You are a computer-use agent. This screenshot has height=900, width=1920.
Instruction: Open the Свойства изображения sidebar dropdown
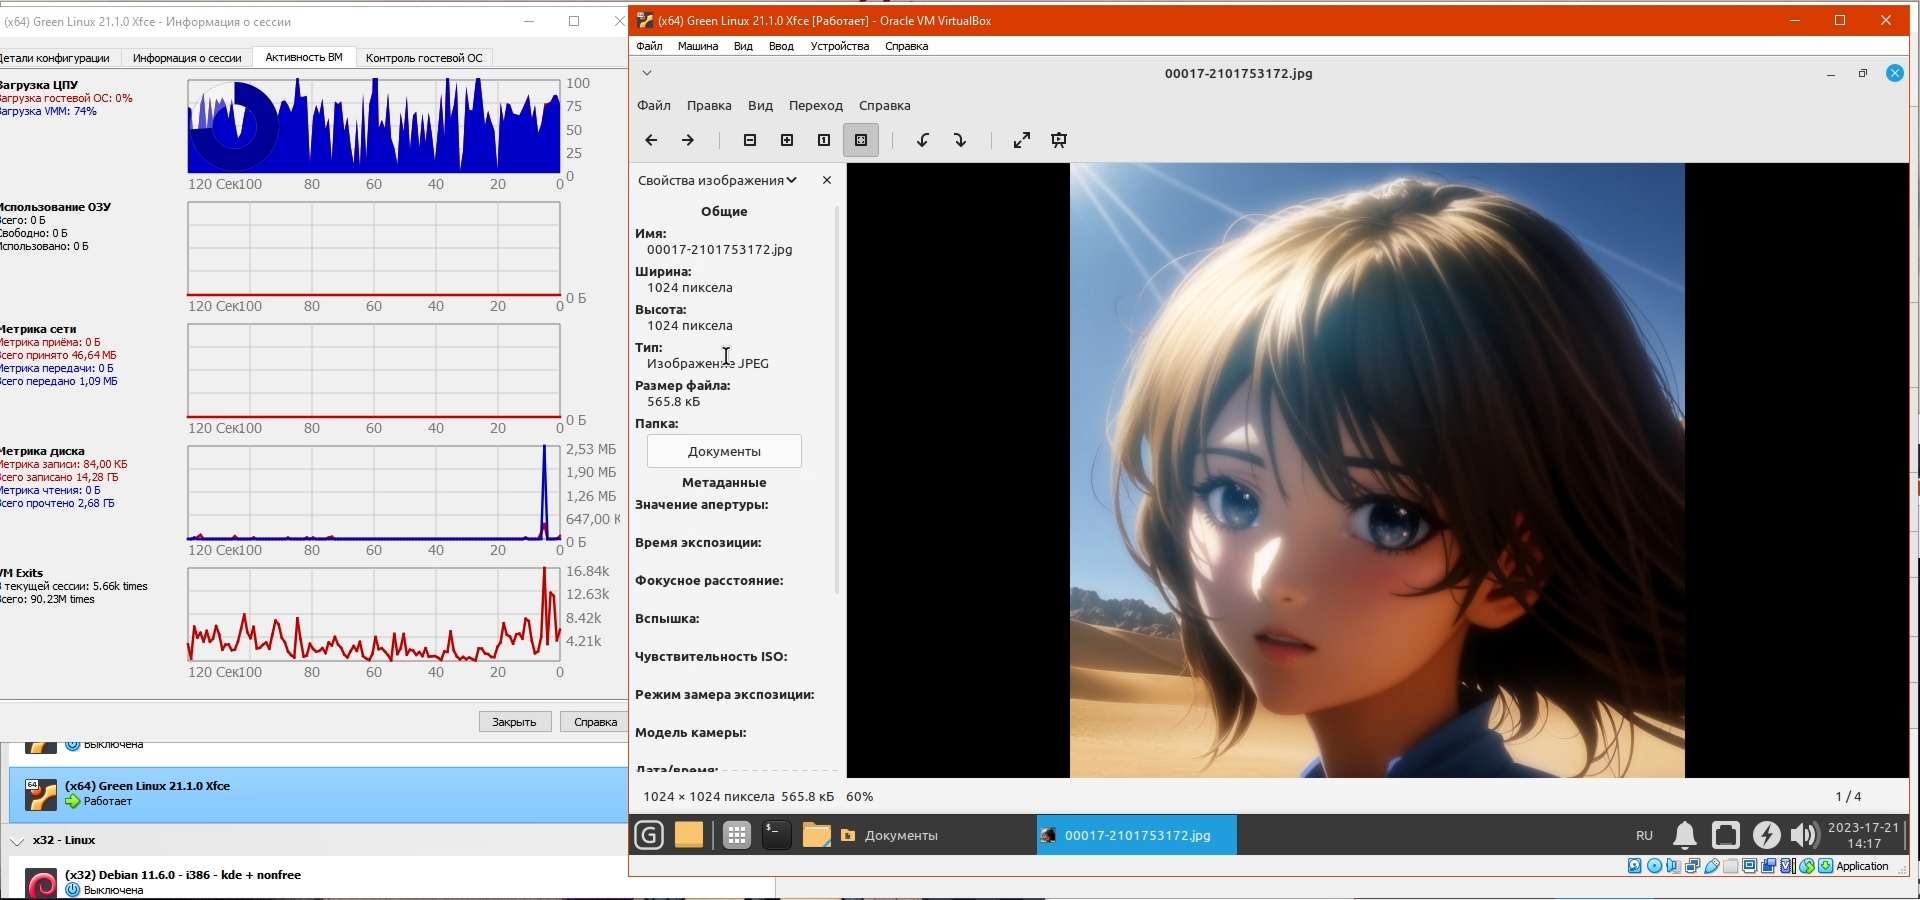pos(717,180)
